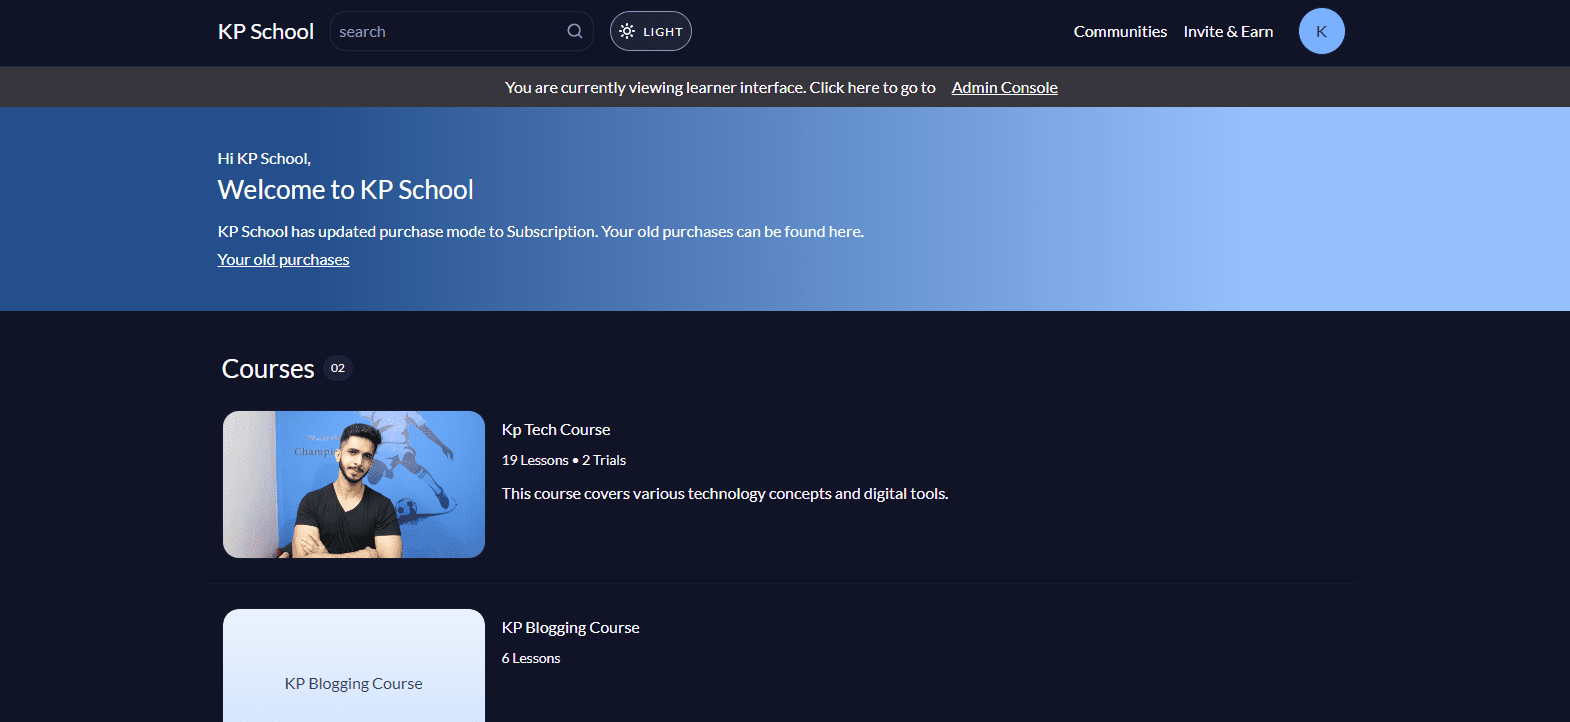The image size is (1570, 722).
Task: Open the K profile avatar menu
Action: [x=1321, y=31]
